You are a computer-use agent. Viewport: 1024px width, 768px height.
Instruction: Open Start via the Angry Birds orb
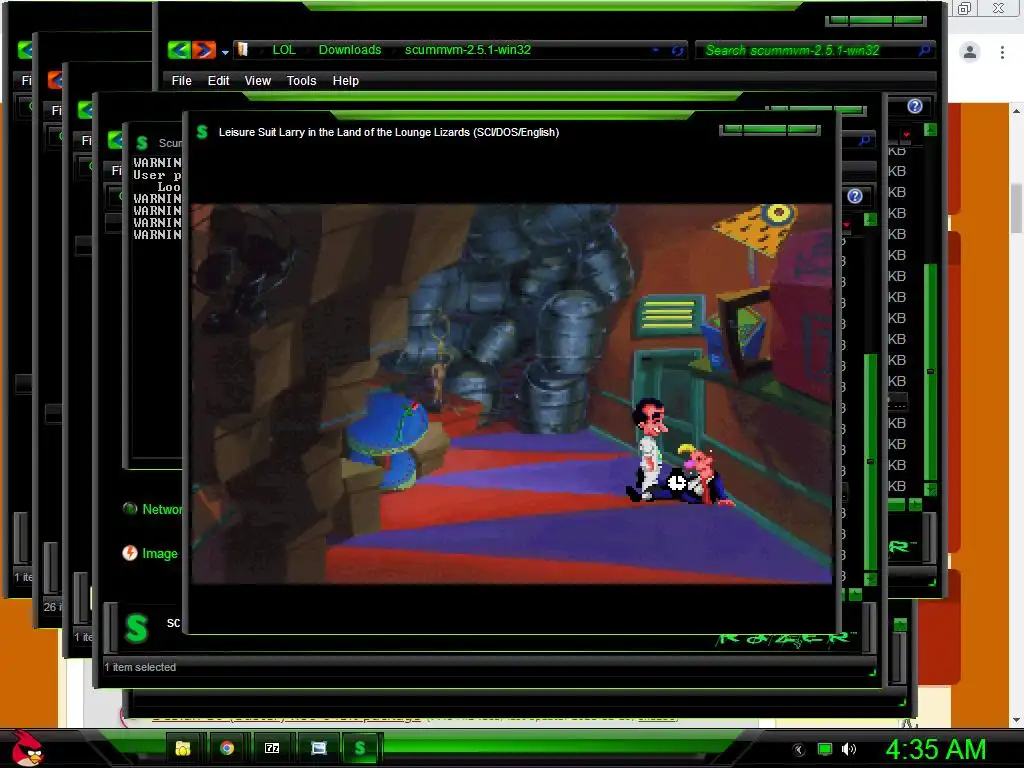click(x=26, y=748)
